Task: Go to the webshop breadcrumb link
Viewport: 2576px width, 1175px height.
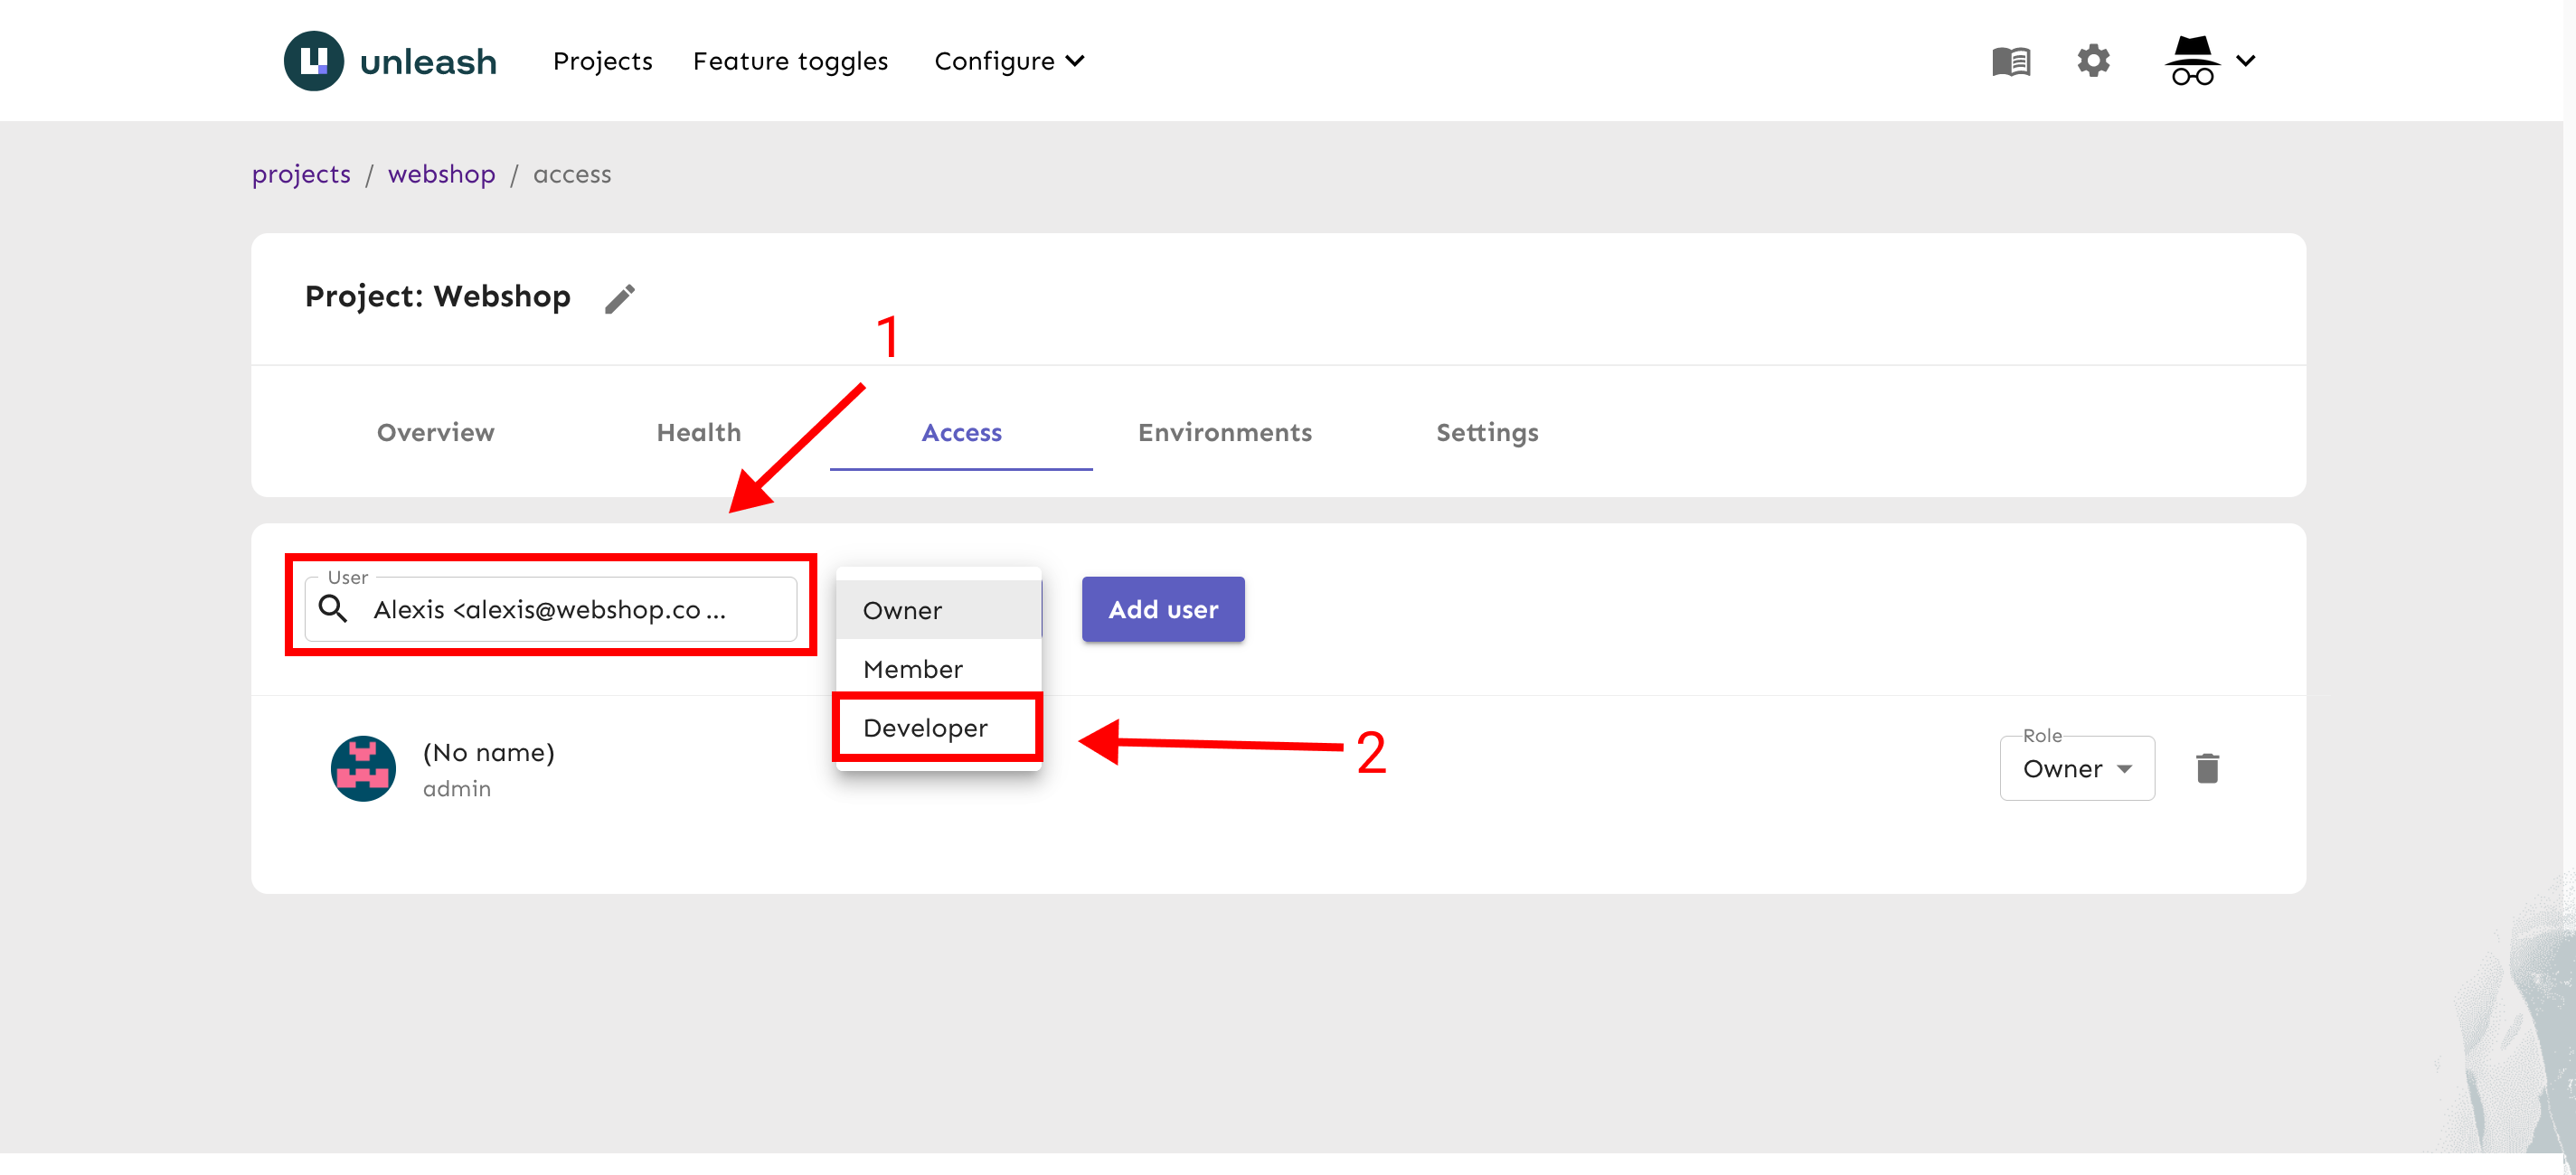Action: point(441,174)
